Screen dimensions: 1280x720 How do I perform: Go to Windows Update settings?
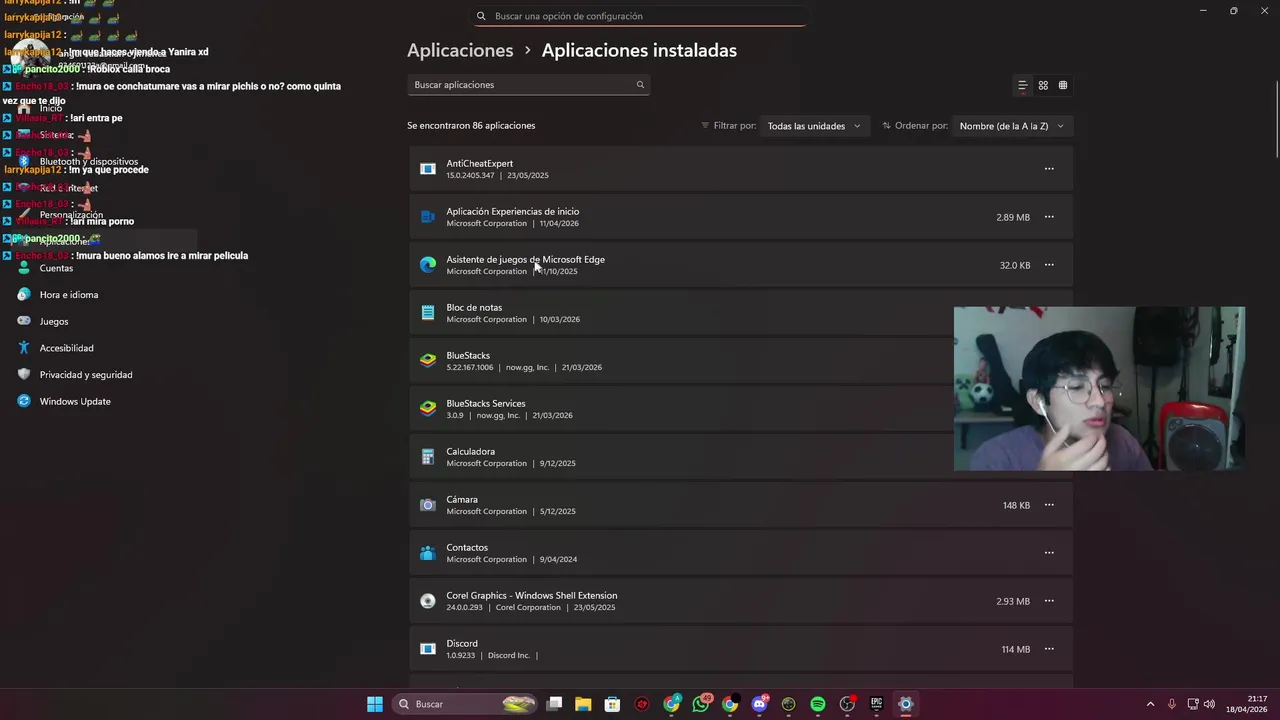coord(75,402)
